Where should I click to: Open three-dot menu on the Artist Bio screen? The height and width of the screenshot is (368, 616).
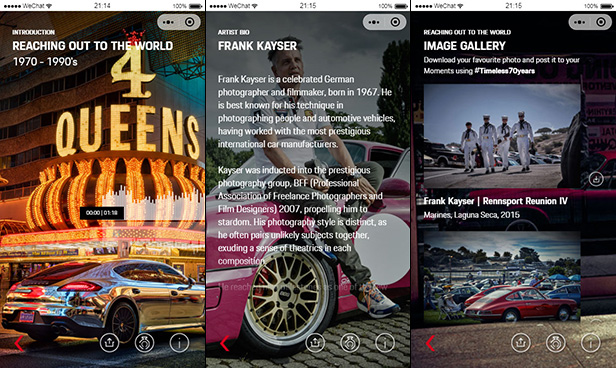374,22
